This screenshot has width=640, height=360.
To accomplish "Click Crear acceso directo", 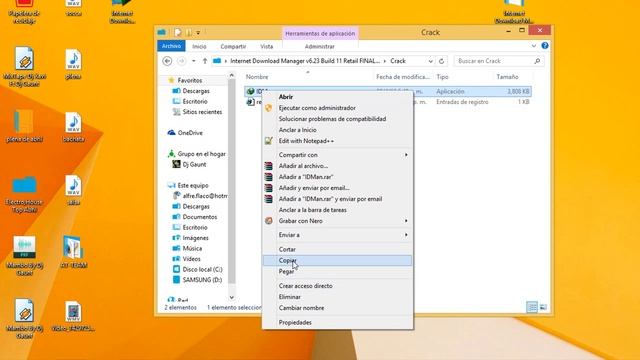I will tap(337, 286).
